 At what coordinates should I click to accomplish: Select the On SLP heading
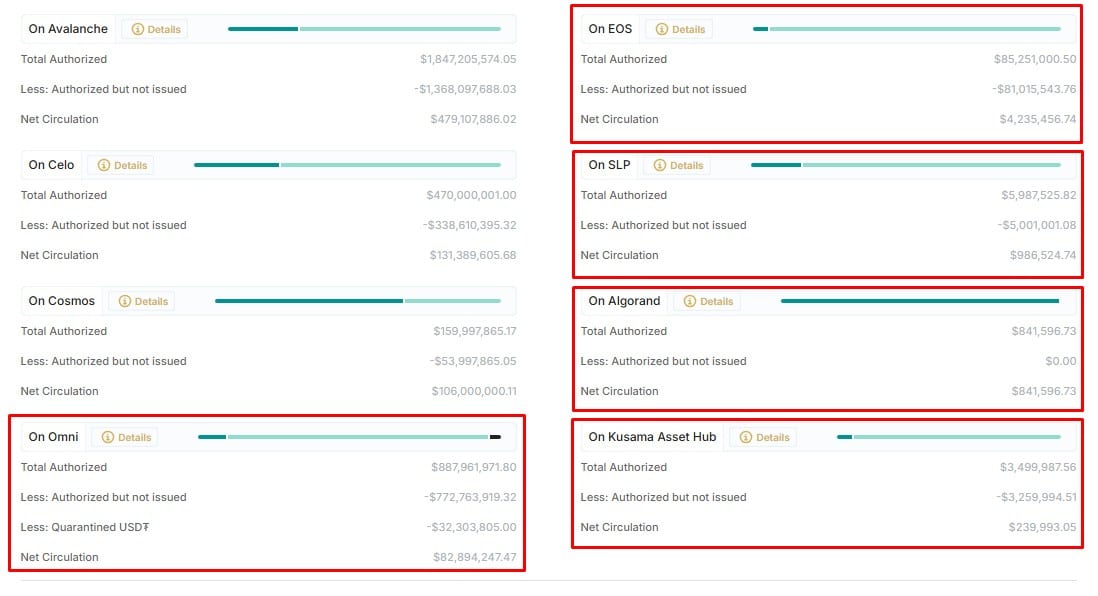[x=609, y=165]
